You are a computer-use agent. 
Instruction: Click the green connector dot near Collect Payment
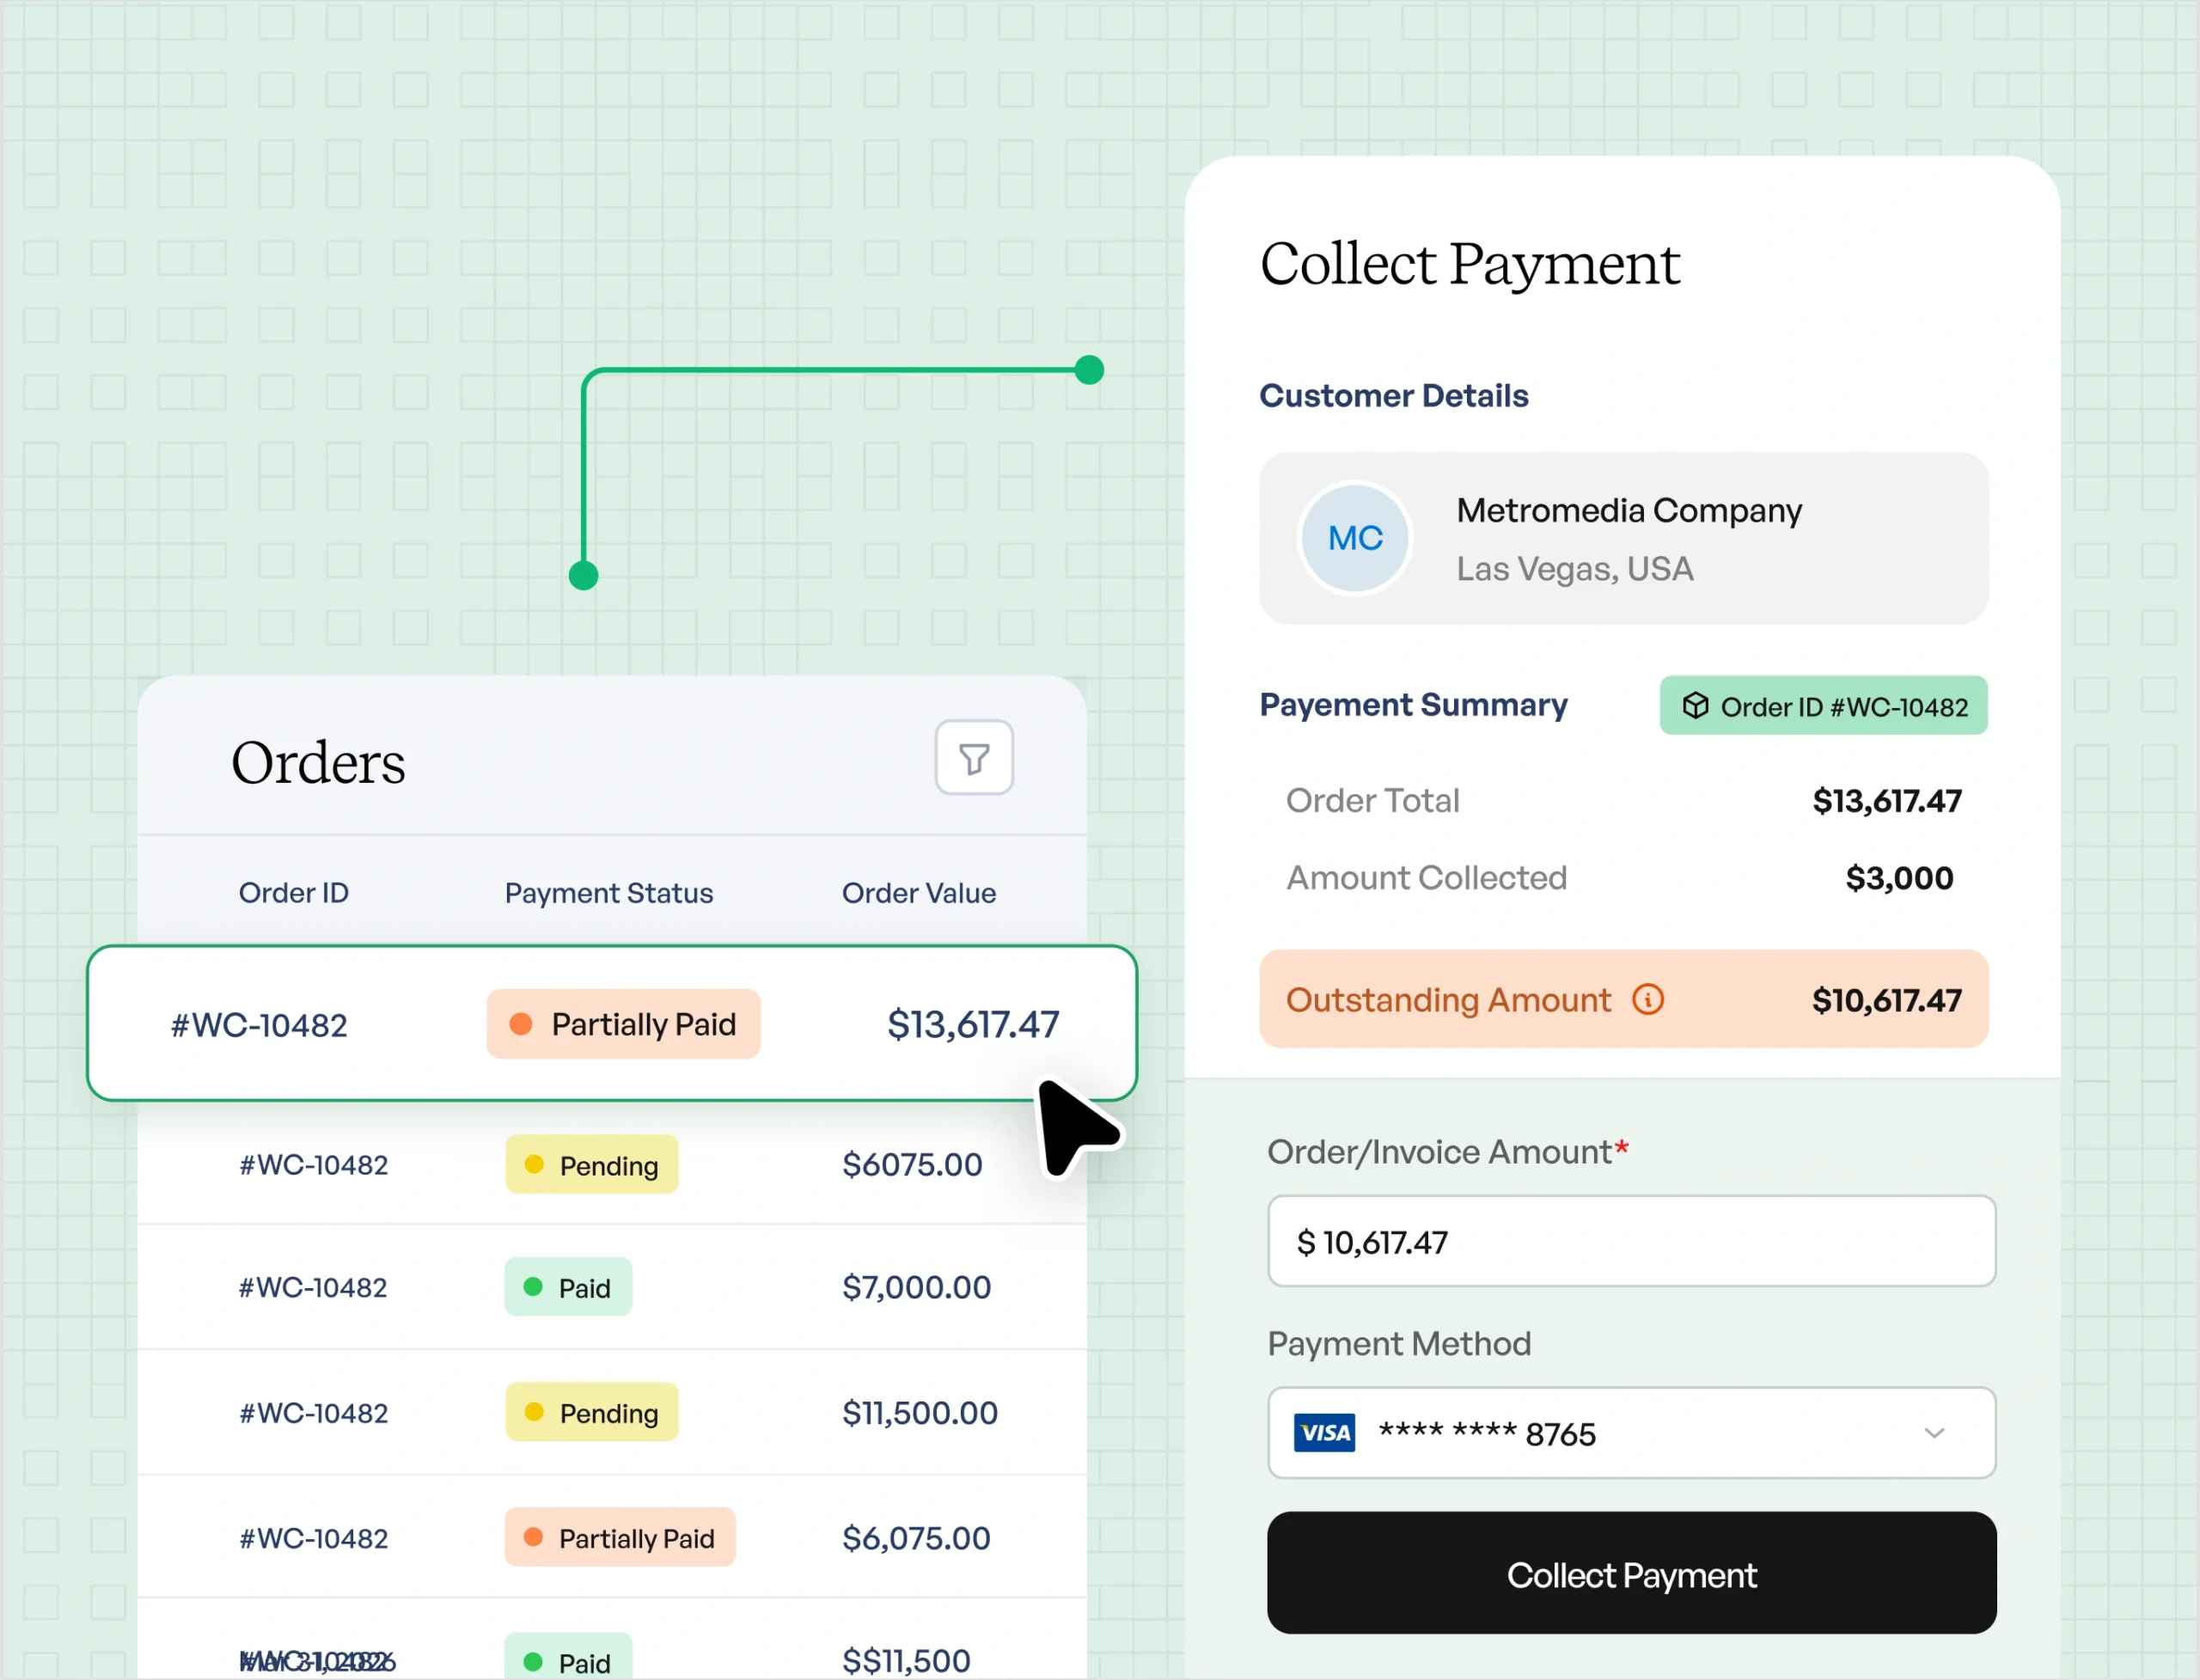pos(1089,370)
